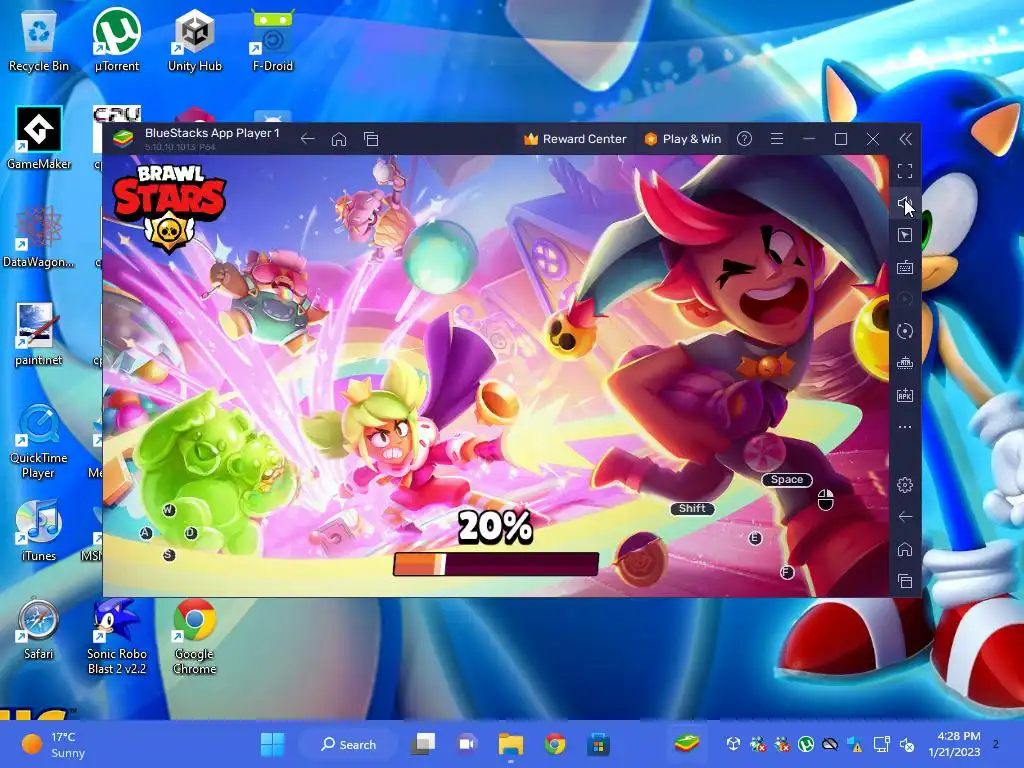Open Chrome from the taskbar
The image size is (1024, 768).
(x=555, y=744)
